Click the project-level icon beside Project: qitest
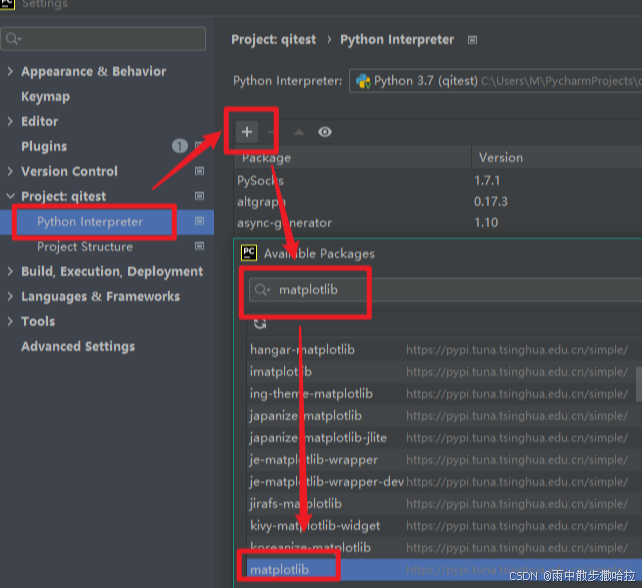 tap(199, 196)
